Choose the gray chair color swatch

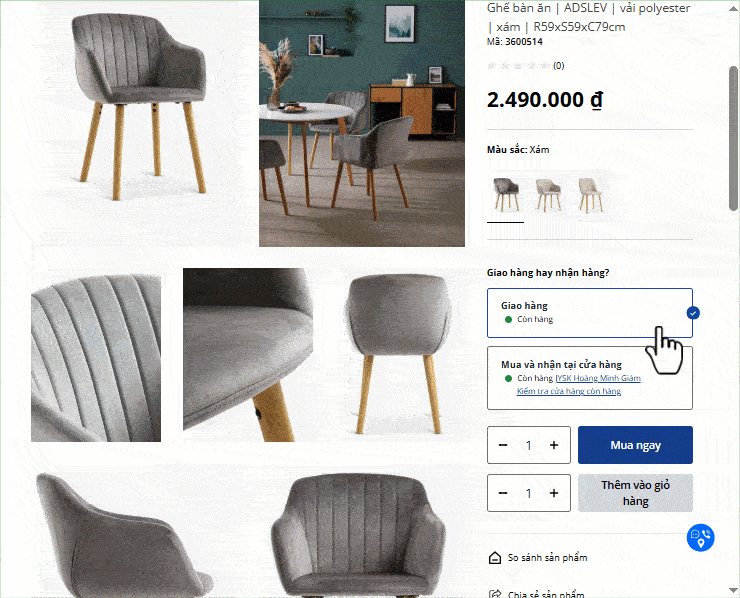pyautogui.click(x=506, y=194)
